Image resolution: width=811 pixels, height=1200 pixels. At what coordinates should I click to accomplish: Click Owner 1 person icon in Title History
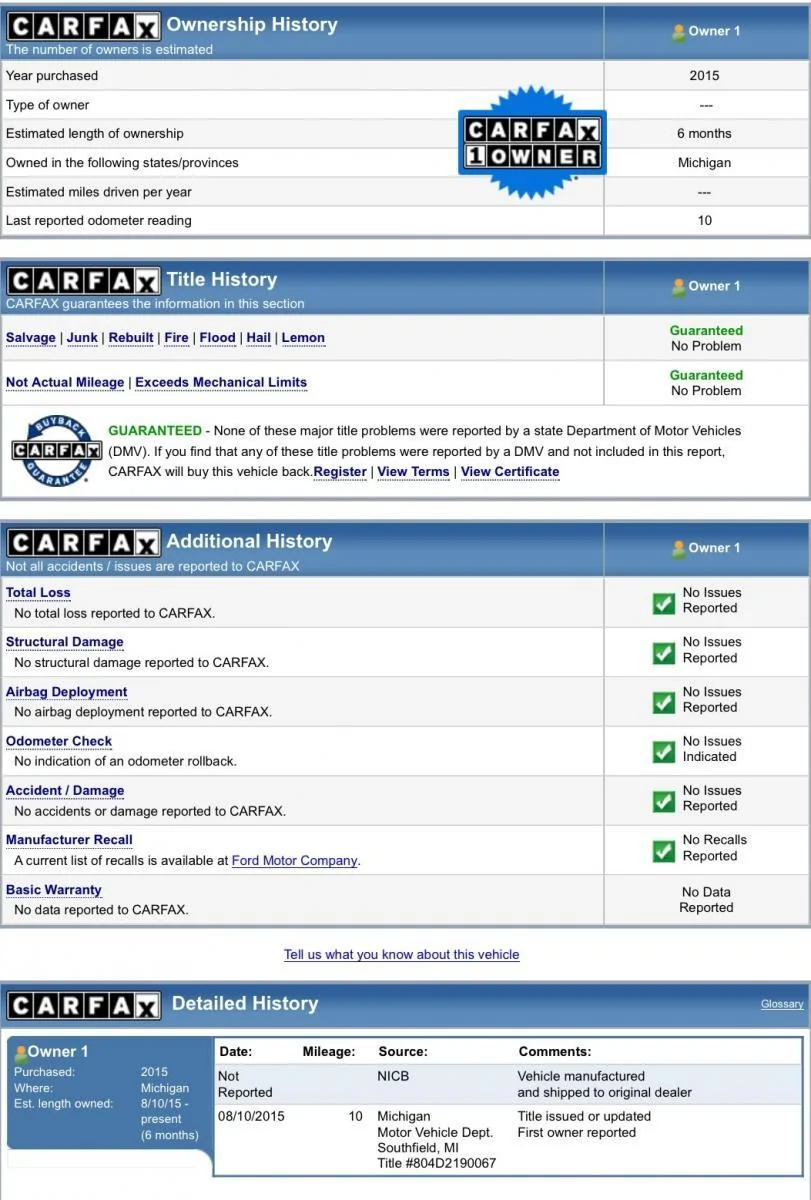pos(679,287)
